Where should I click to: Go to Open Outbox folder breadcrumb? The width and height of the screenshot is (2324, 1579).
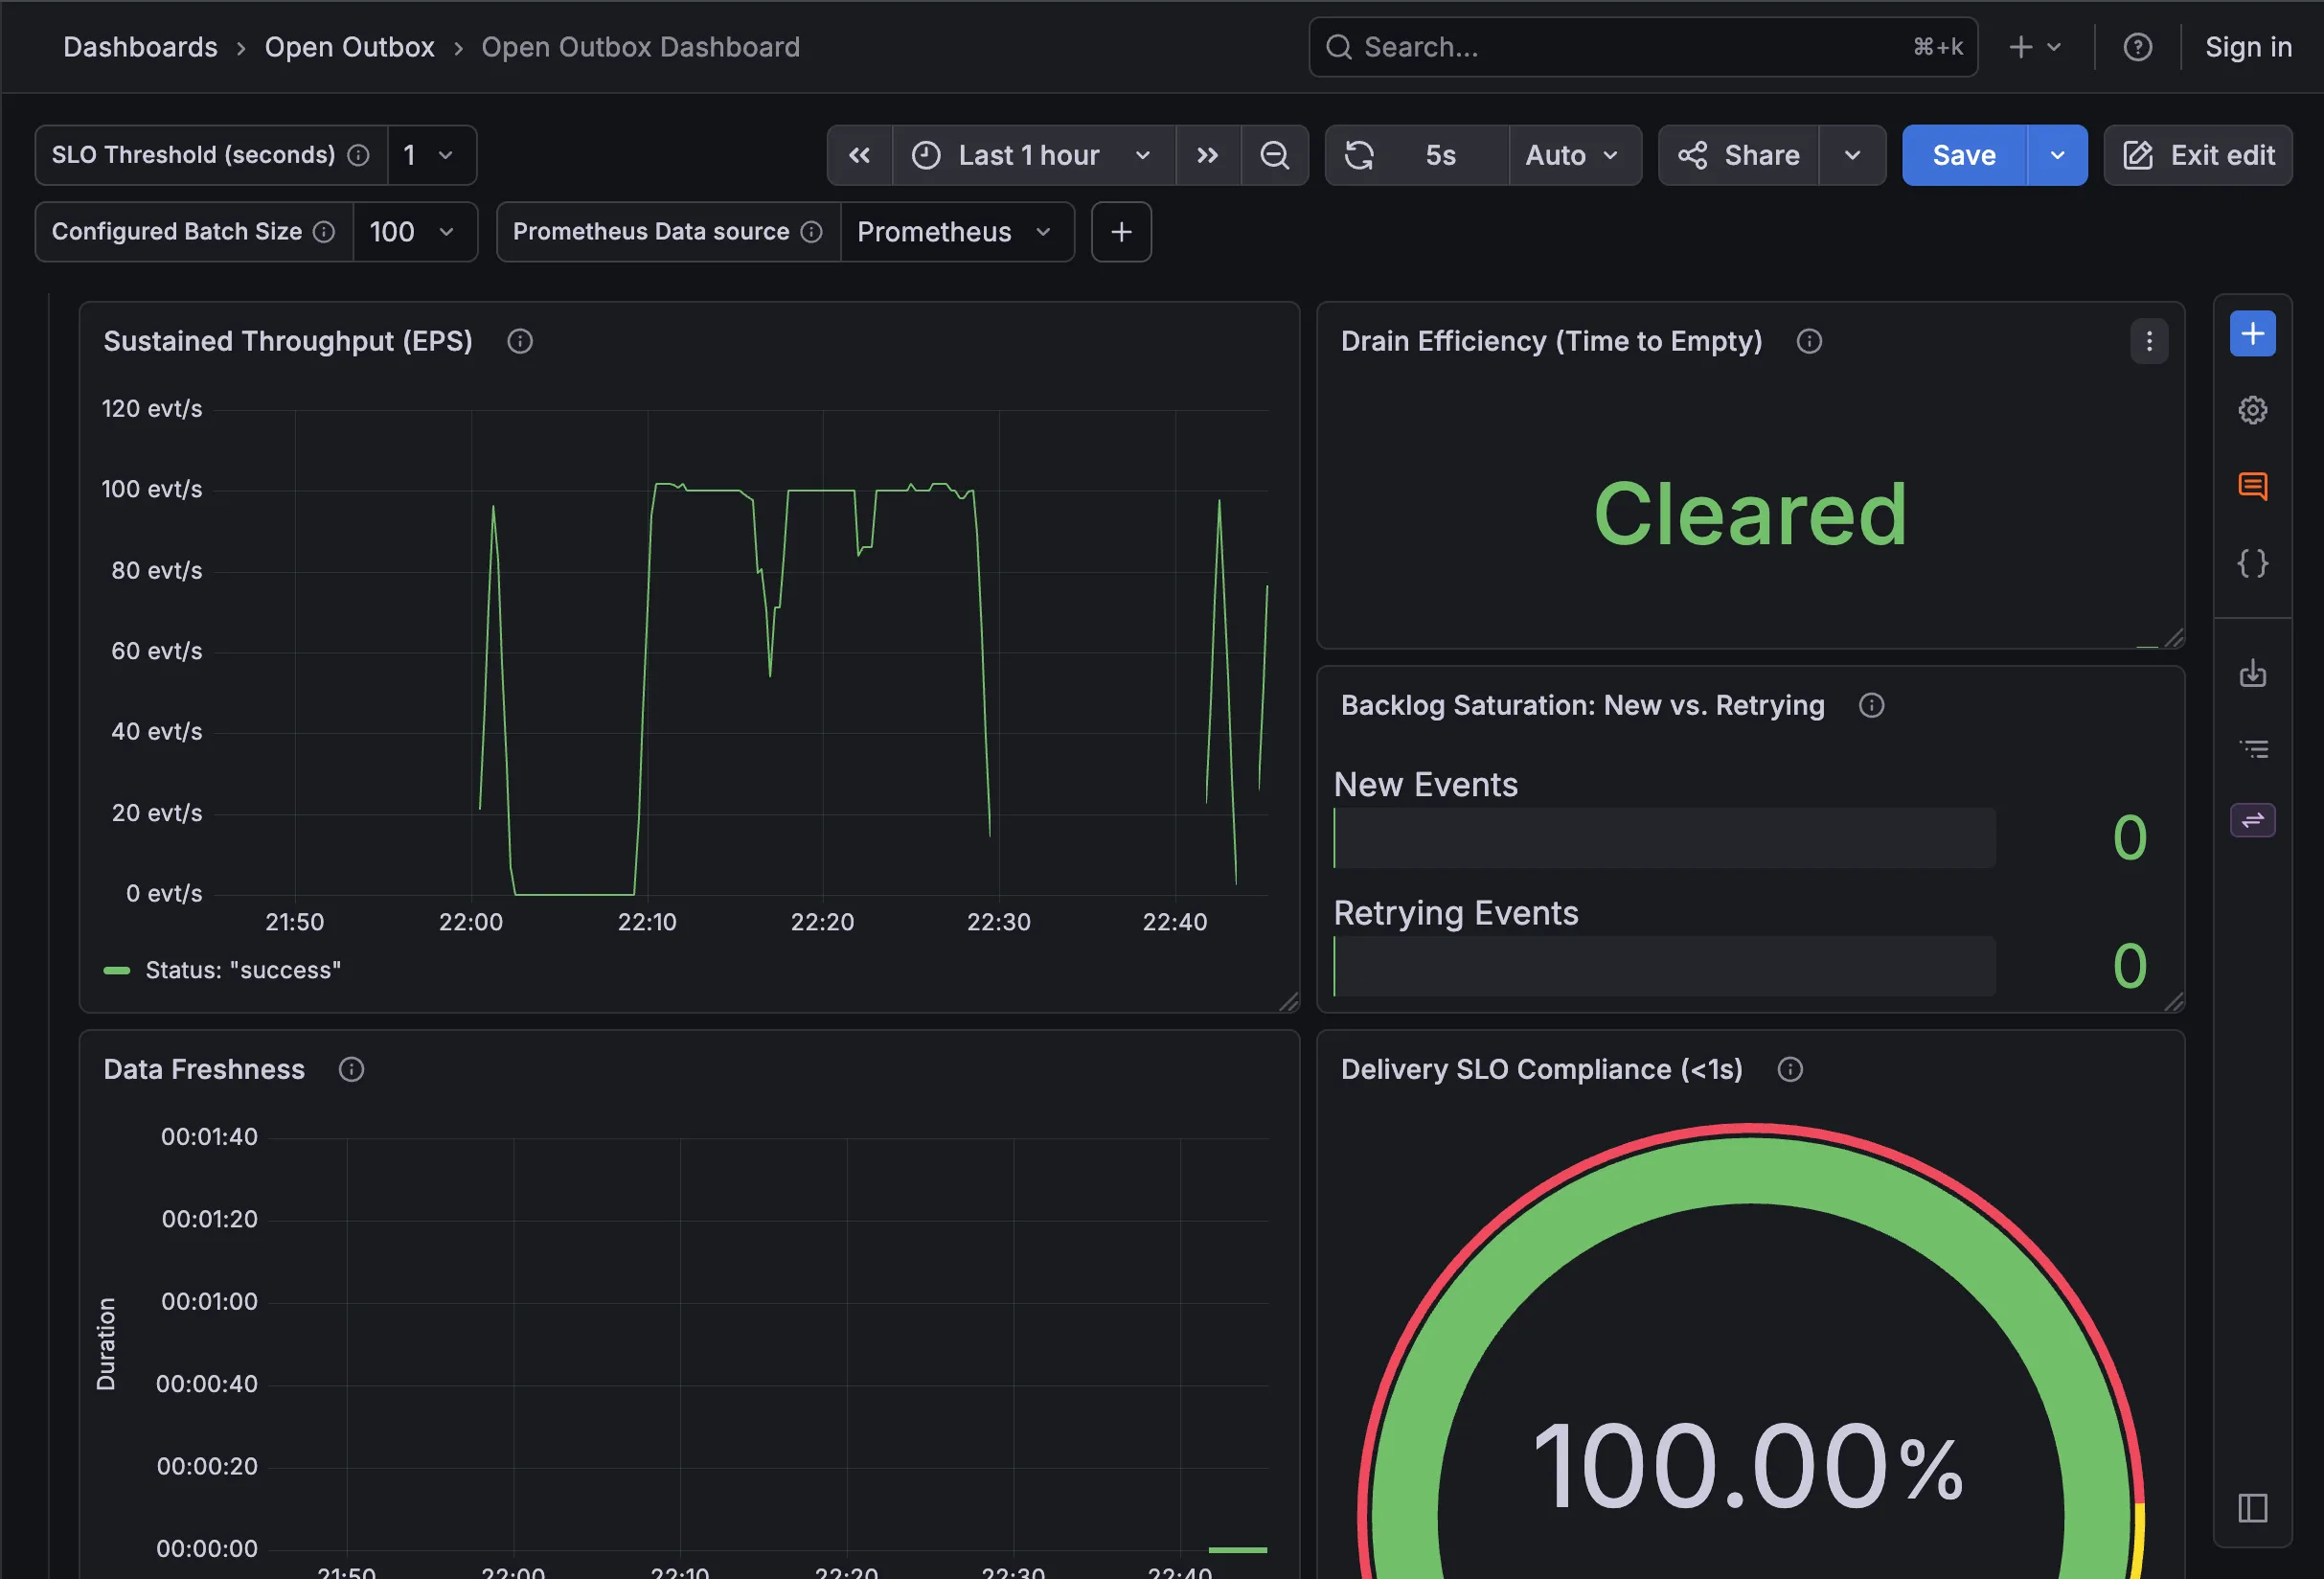tap(349, 47)
